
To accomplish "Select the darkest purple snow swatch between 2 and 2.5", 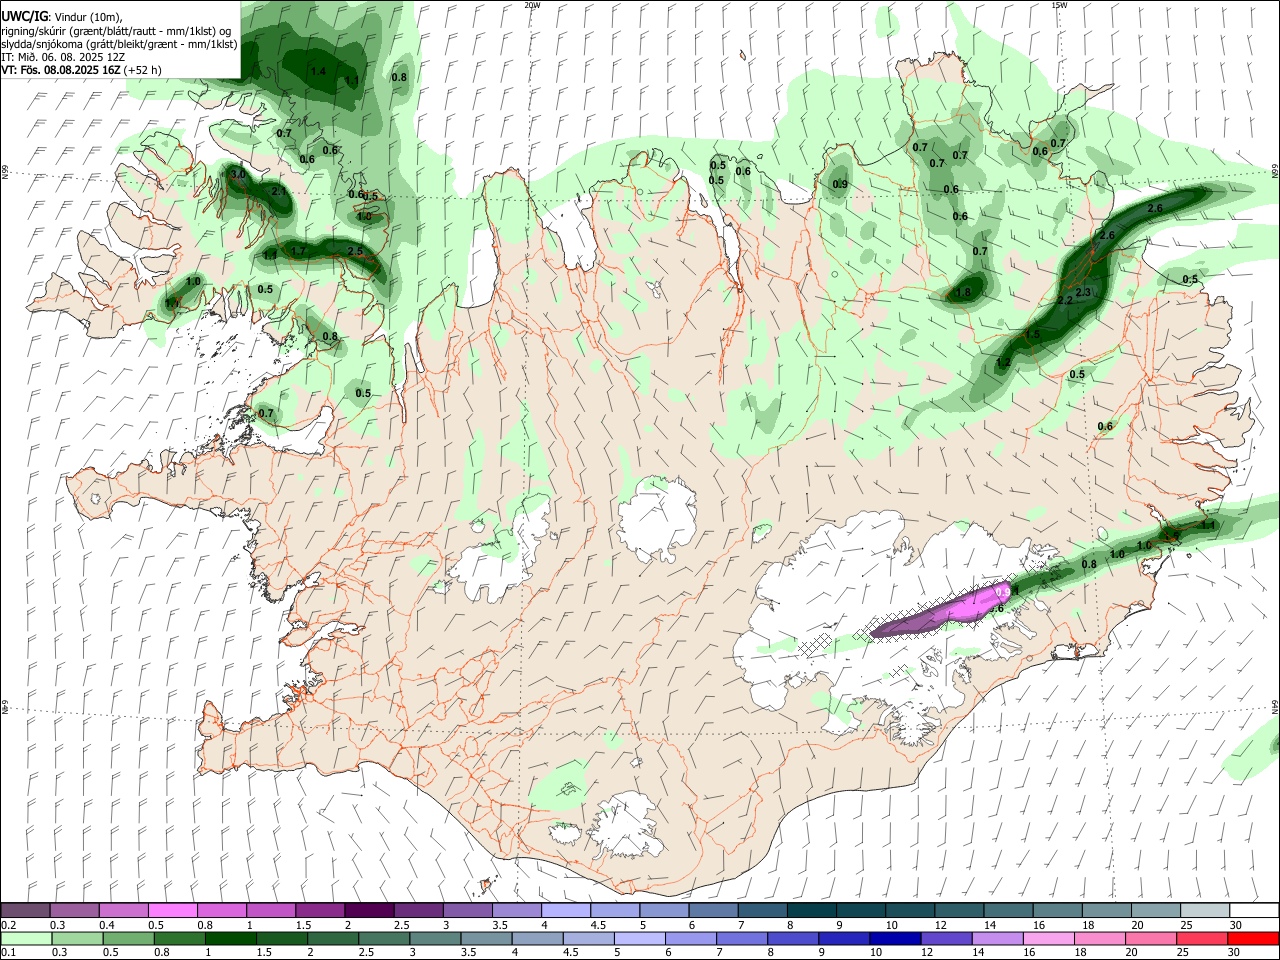I will click(x=368, y=911).
